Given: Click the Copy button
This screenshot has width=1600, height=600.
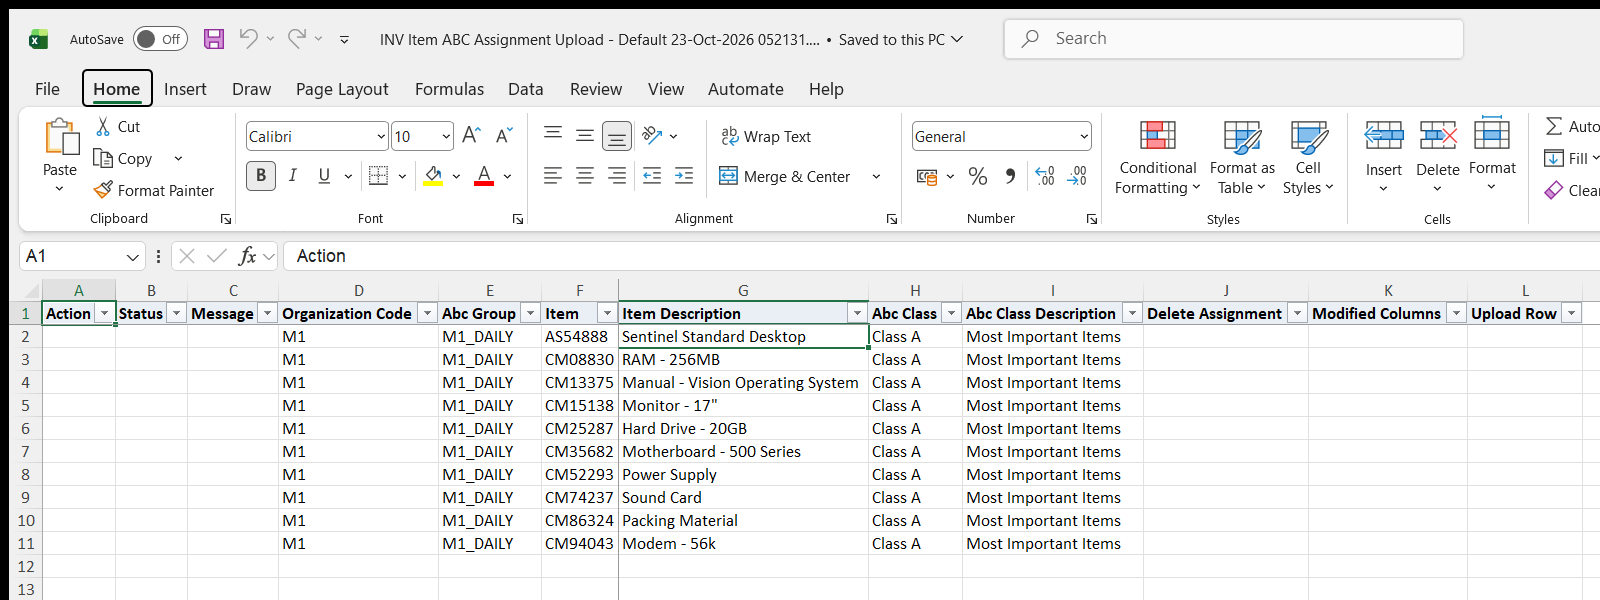Looking at the screenshot, I should [x=123, y=159].
